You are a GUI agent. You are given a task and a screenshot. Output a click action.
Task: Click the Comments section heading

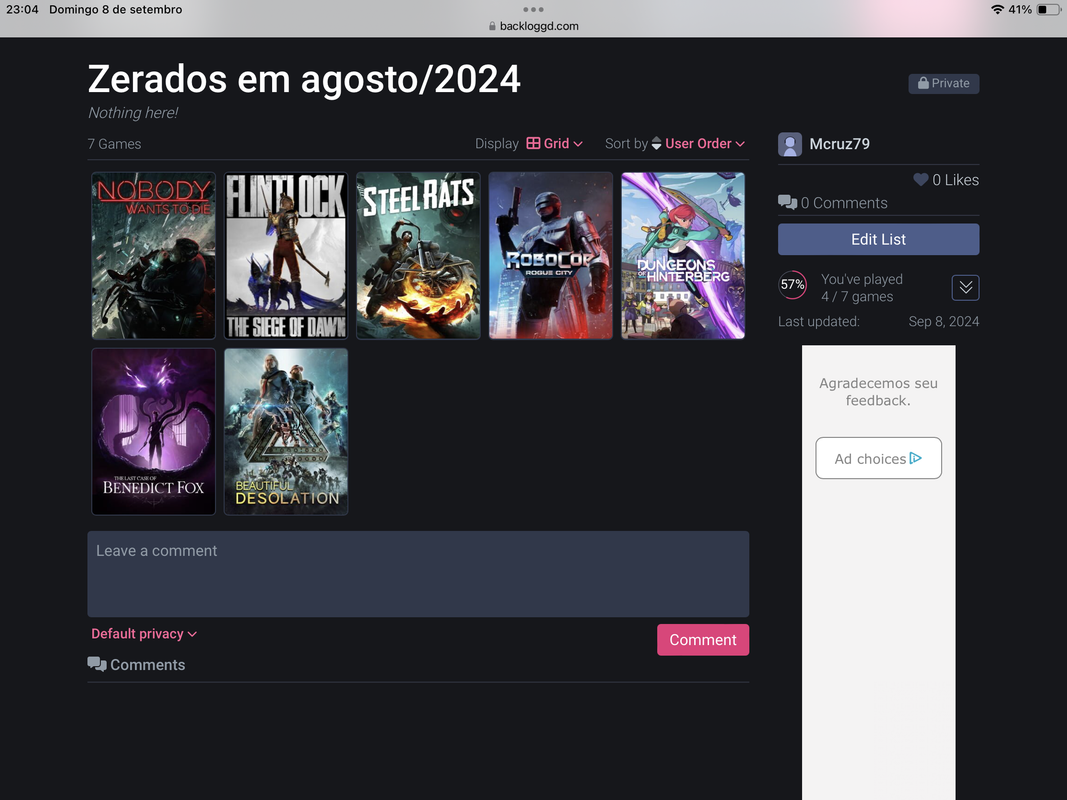click(x=148, y=665)
